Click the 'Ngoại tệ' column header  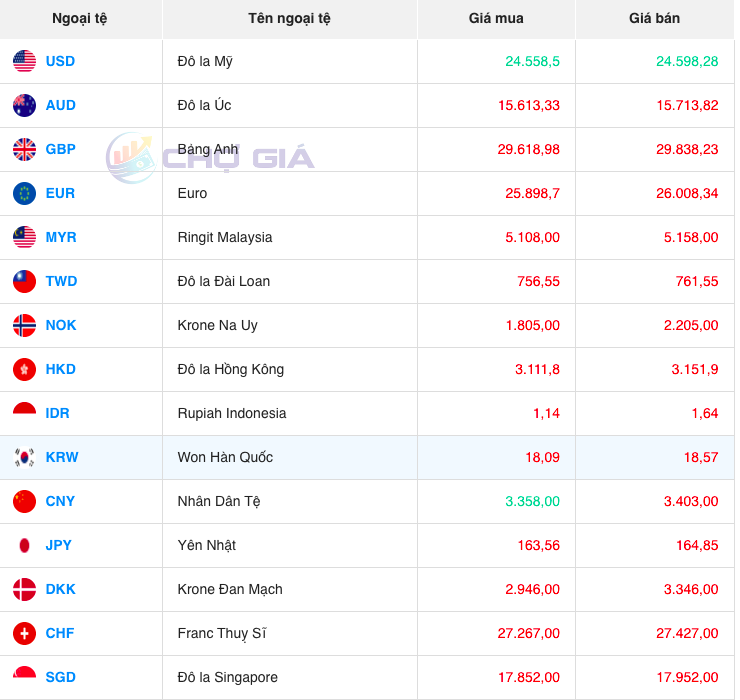tap(81, 18)
